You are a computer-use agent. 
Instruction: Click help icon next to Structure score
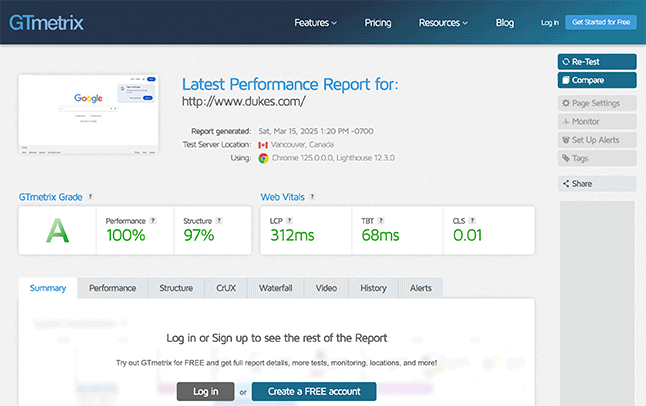[219, 221]
